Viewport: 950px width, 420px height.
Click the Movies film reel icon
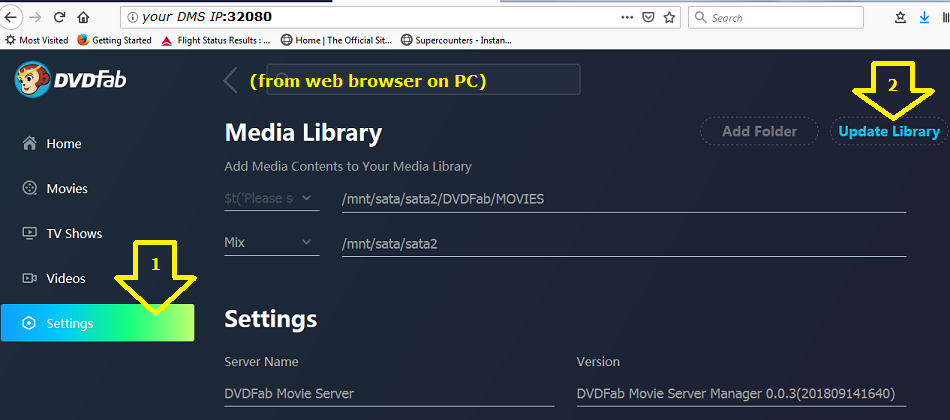[29, 188]
